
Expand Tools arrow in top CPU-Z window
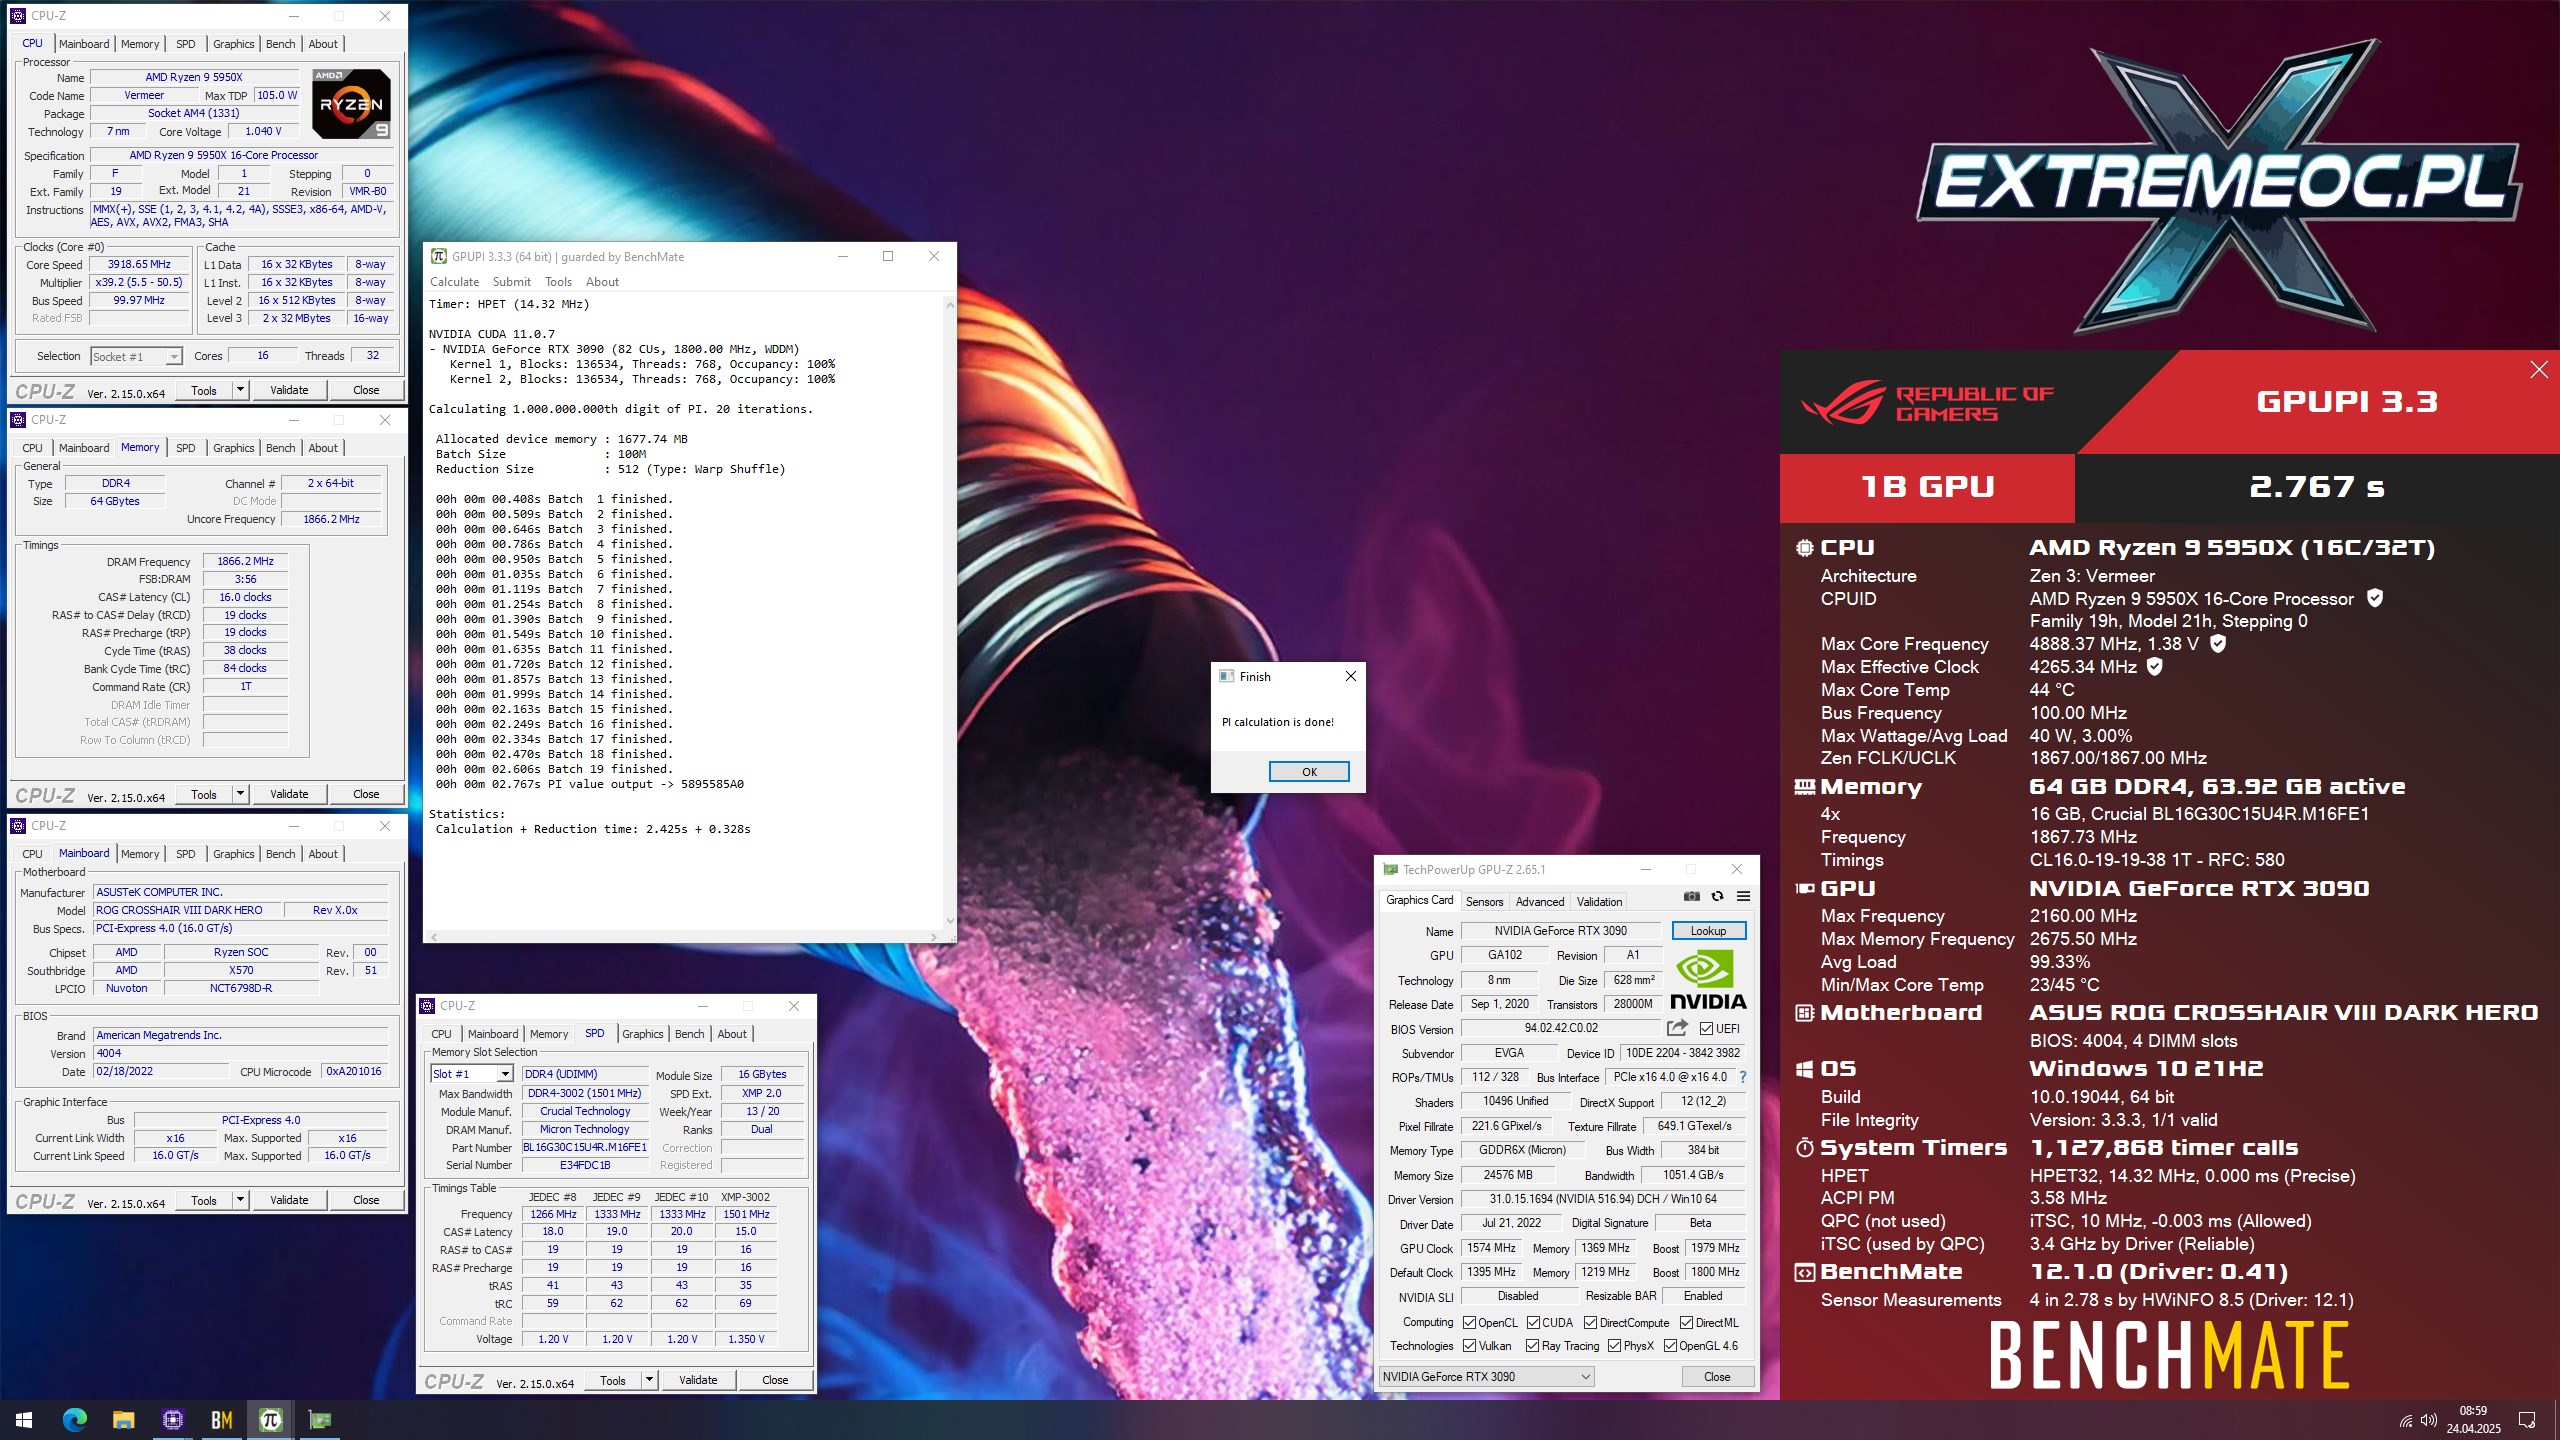tap(240, 390)
